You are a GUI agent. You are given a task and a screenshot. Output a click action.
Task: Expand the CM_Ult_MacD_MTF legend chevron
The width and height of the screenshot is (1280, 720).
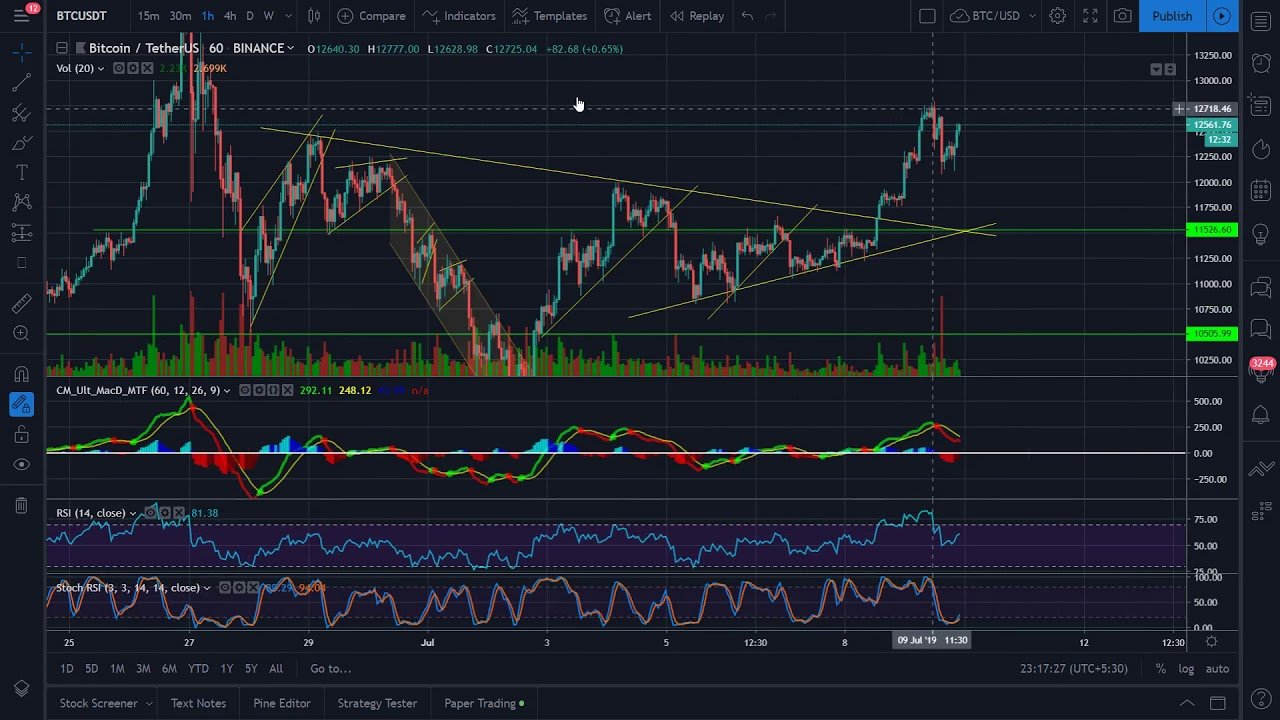coord(228,390)
